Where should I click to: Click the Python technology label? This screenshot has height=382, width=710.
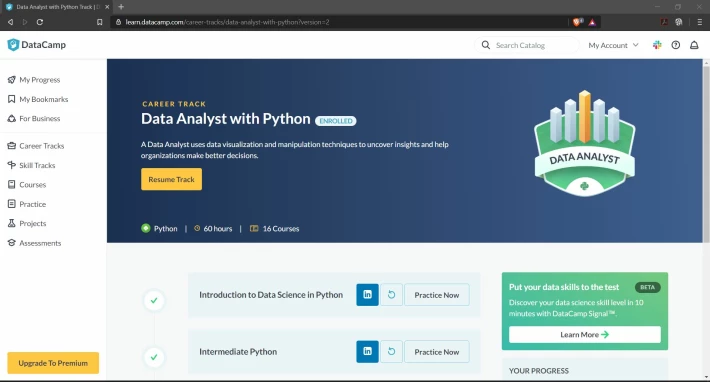(x=165, y=229)
